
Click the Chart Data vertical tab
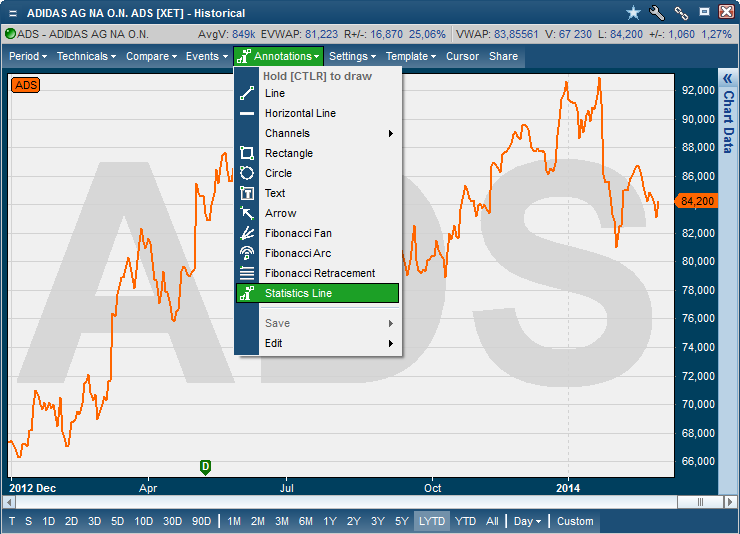(728, 122)
